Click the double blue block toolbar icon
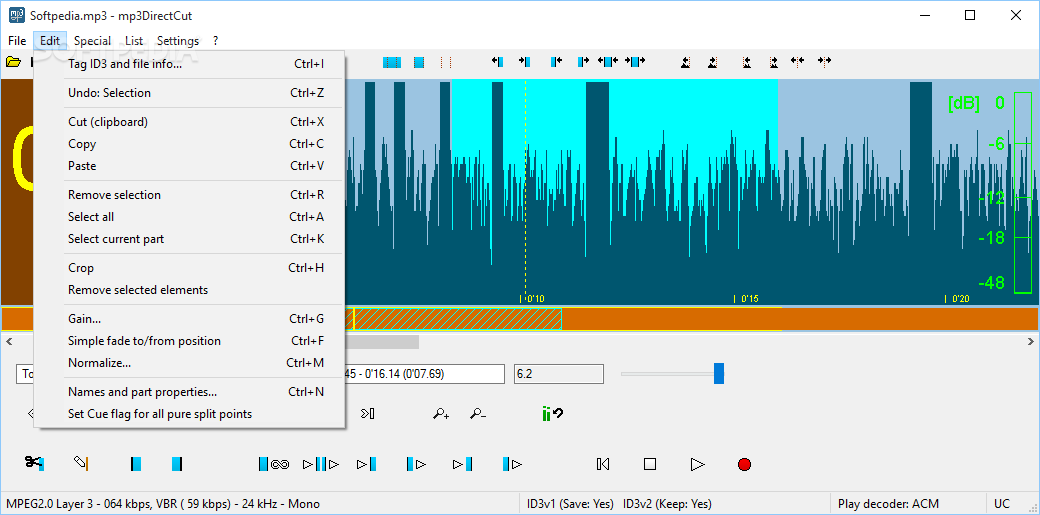1040x515 pixels. click(392, 62)
